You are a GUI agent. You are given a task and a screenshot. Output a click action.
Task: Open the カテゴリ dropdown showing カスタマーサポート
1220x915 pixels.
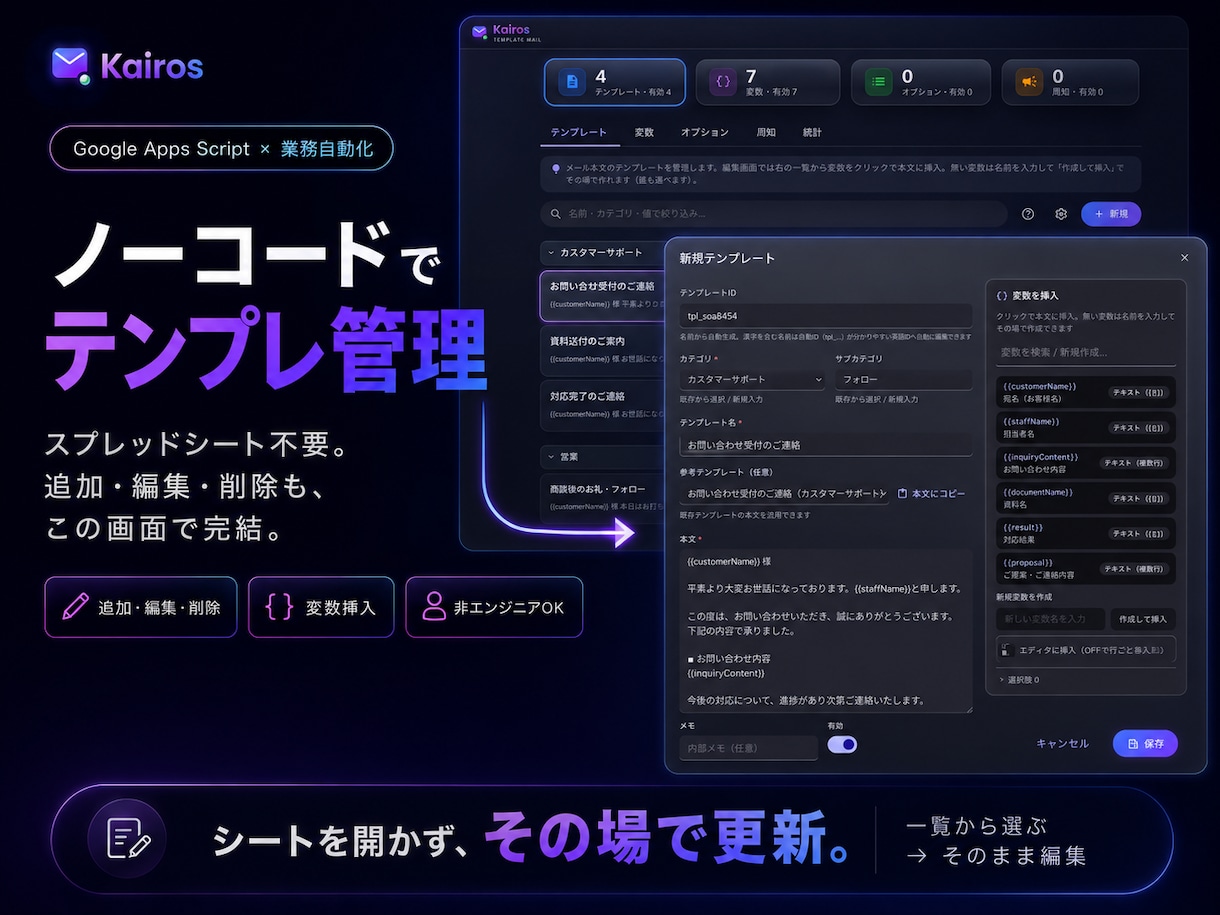[x=752, y=380]
